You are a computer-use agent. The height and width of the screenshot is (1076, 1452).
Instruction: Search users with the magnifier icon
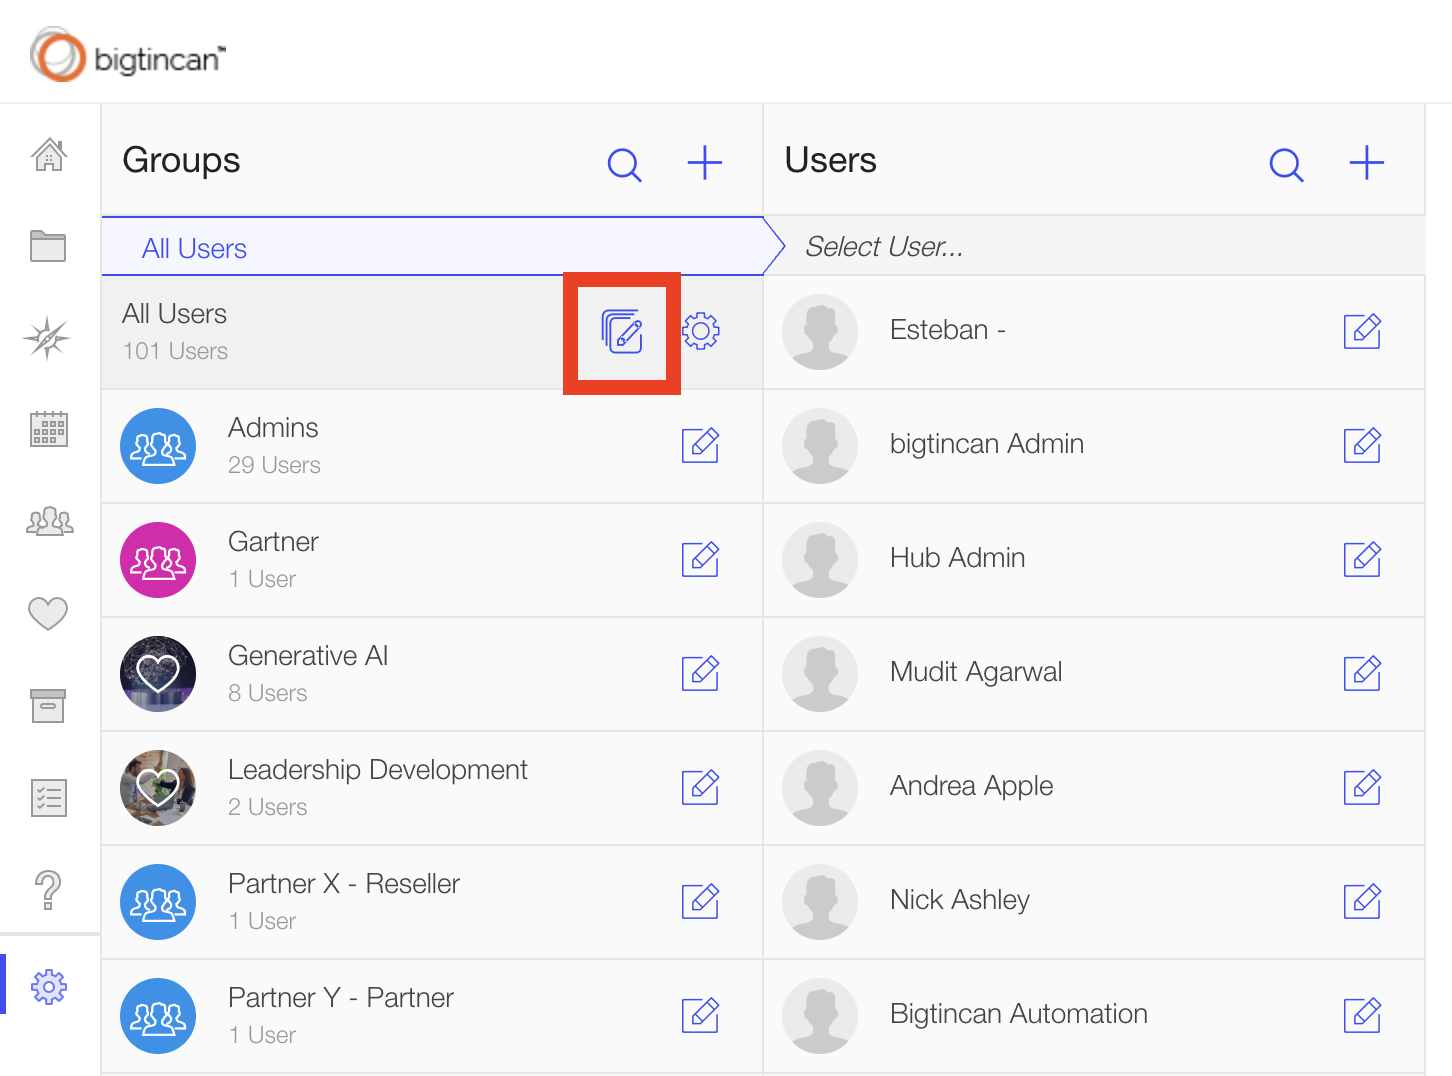coord(1286,164)
